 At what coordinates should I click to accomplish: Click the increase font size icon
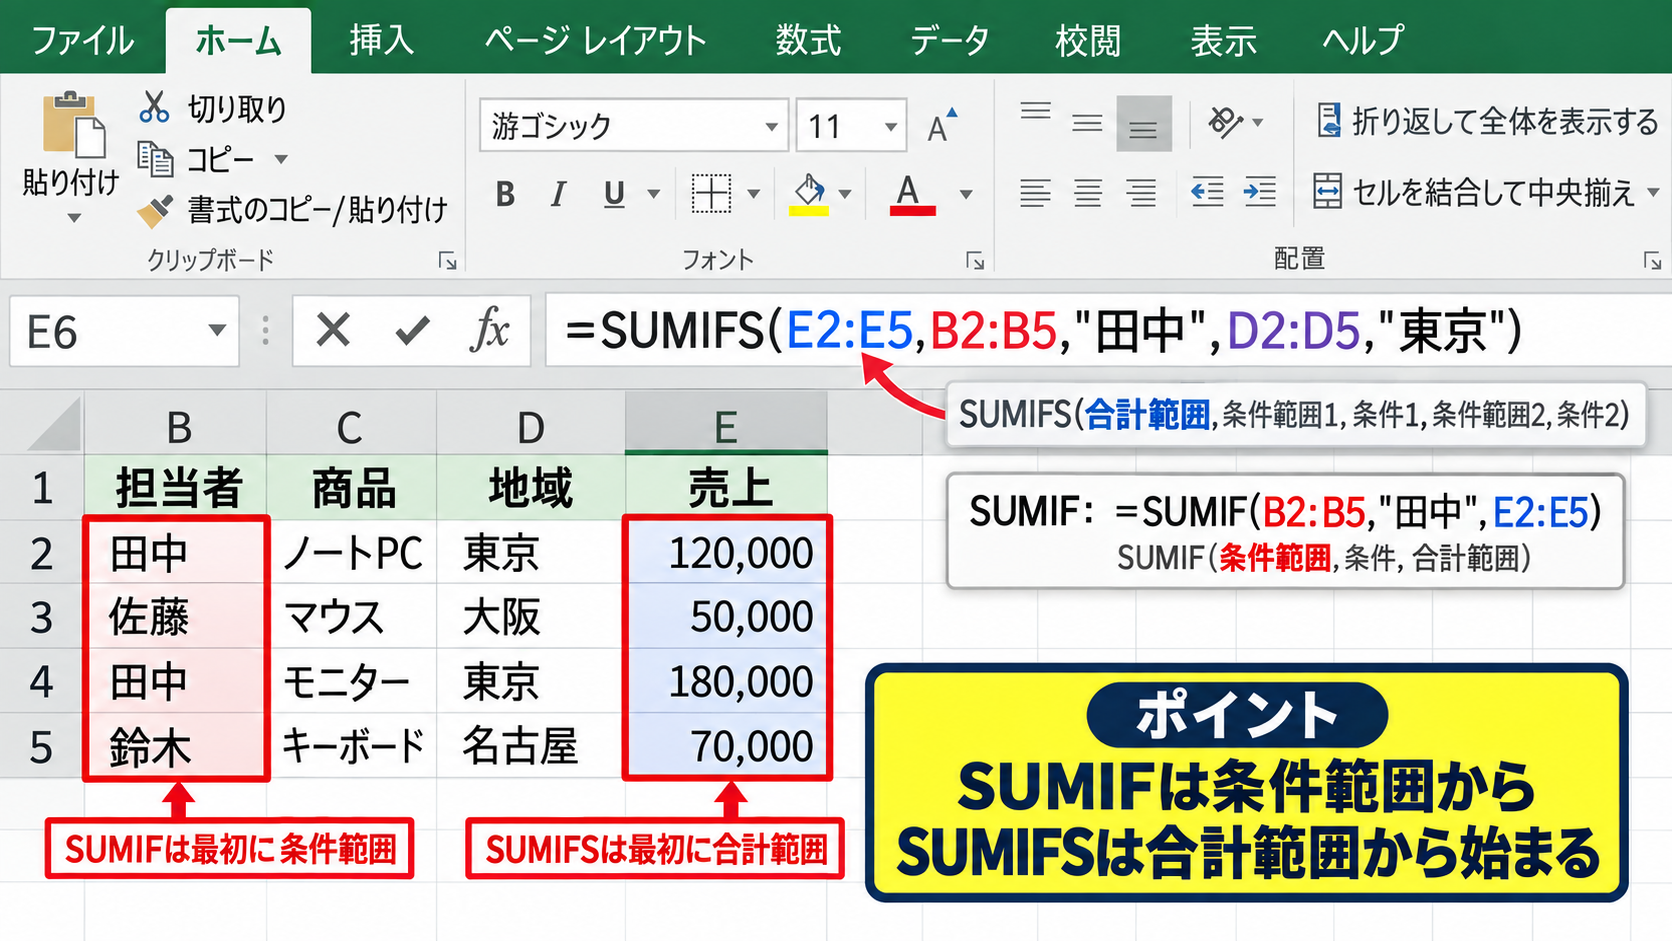pyautogui.click(x=941, y=126)
